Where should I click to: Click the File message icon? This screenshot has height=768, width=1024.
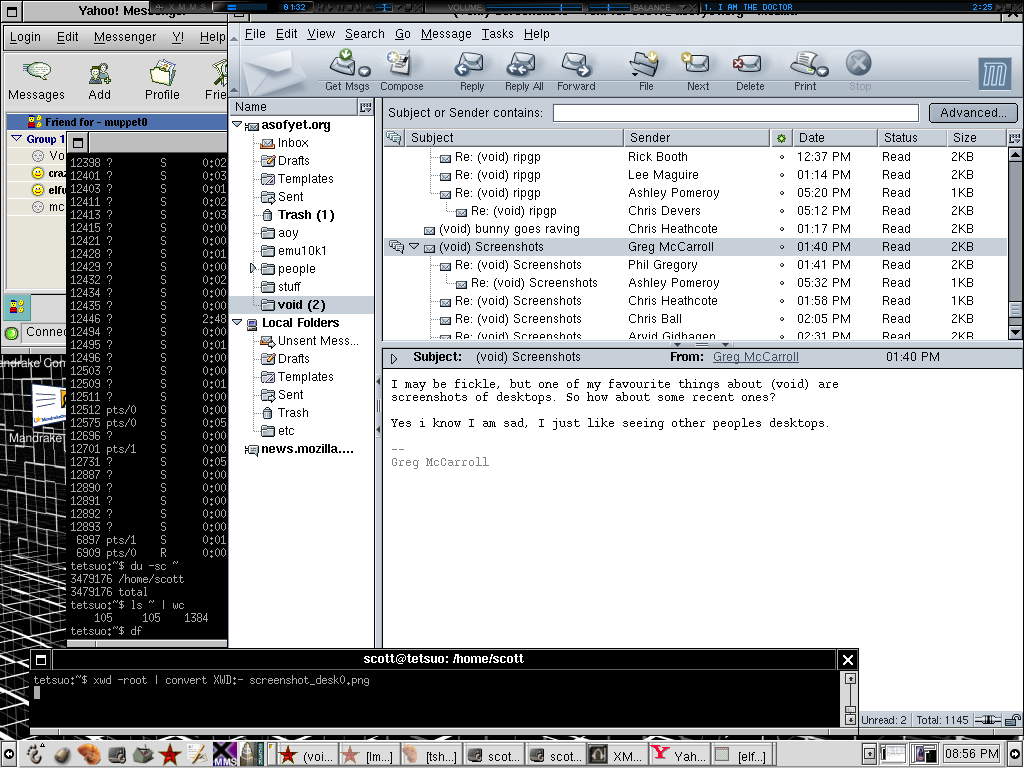pyautogui.click(x=645, y=64)
